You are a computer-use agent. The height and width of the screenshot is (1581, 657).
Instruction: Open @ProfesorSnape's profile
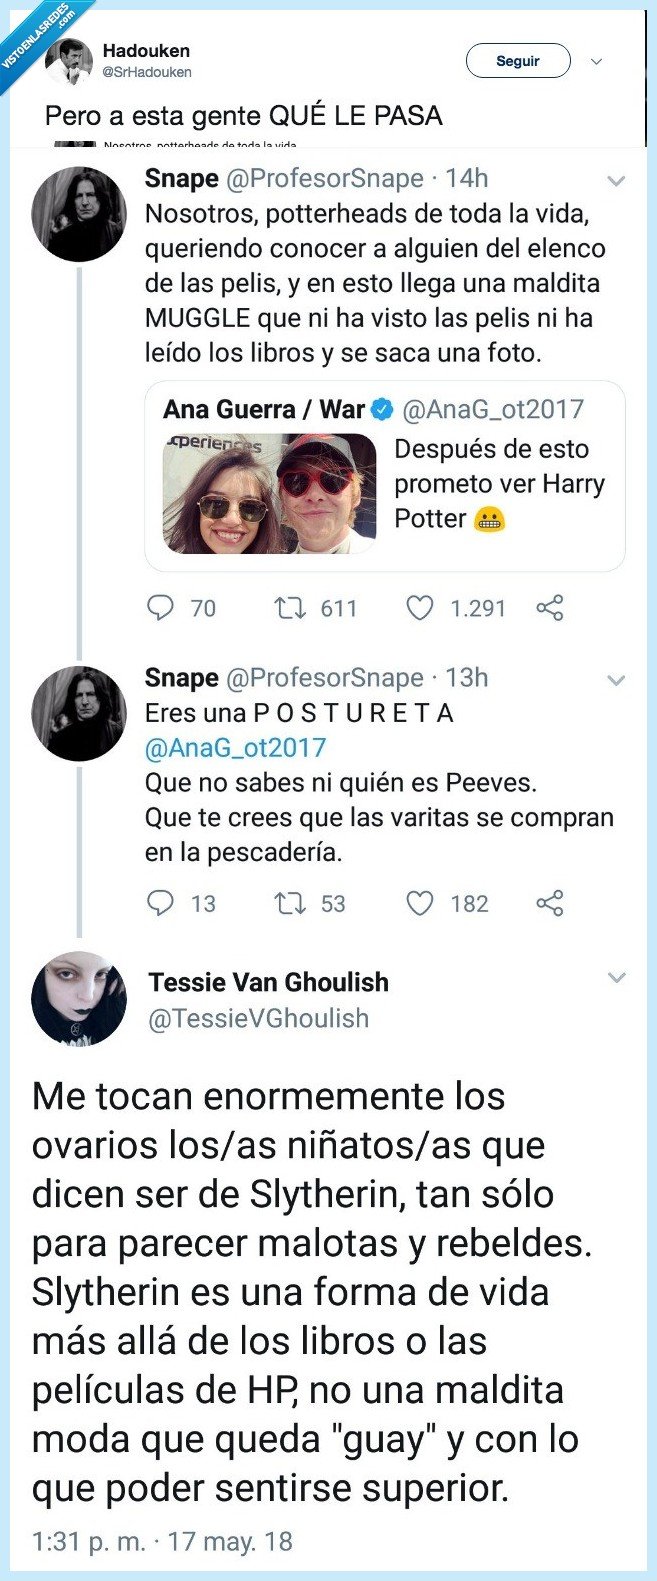[x=311, y=177]
